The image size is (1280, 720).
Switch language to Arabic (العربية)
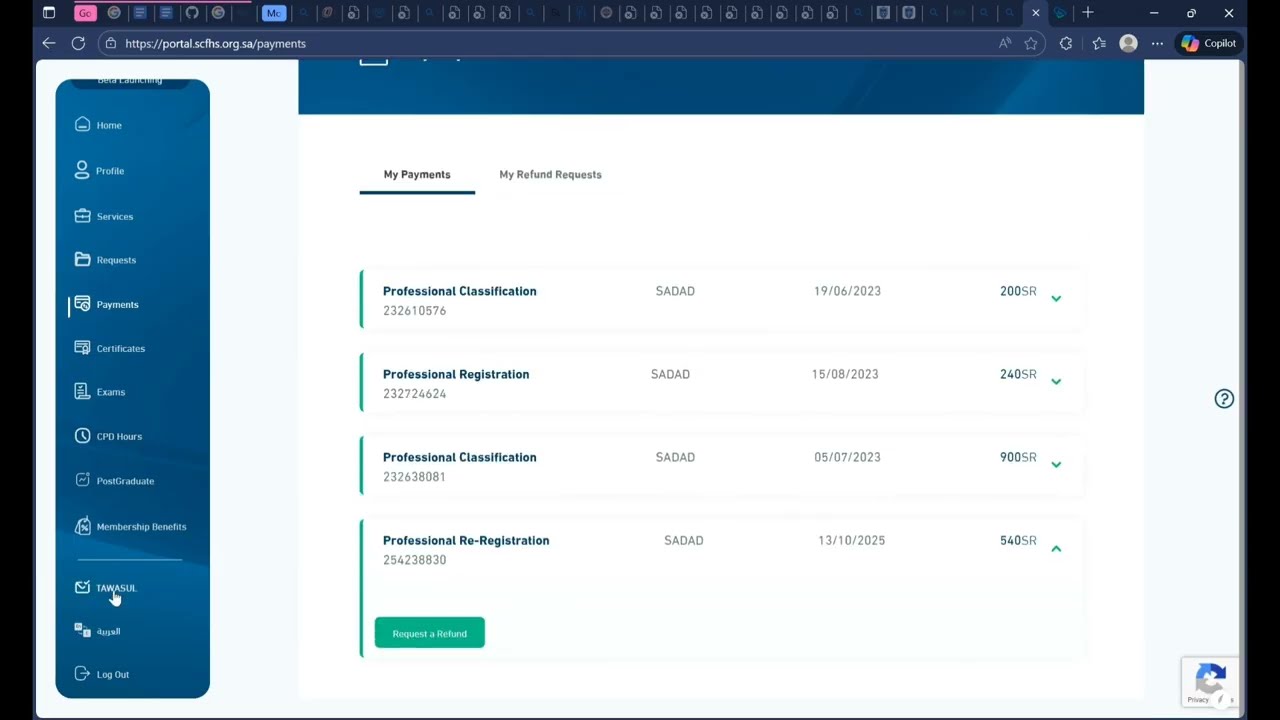point(97,631)
